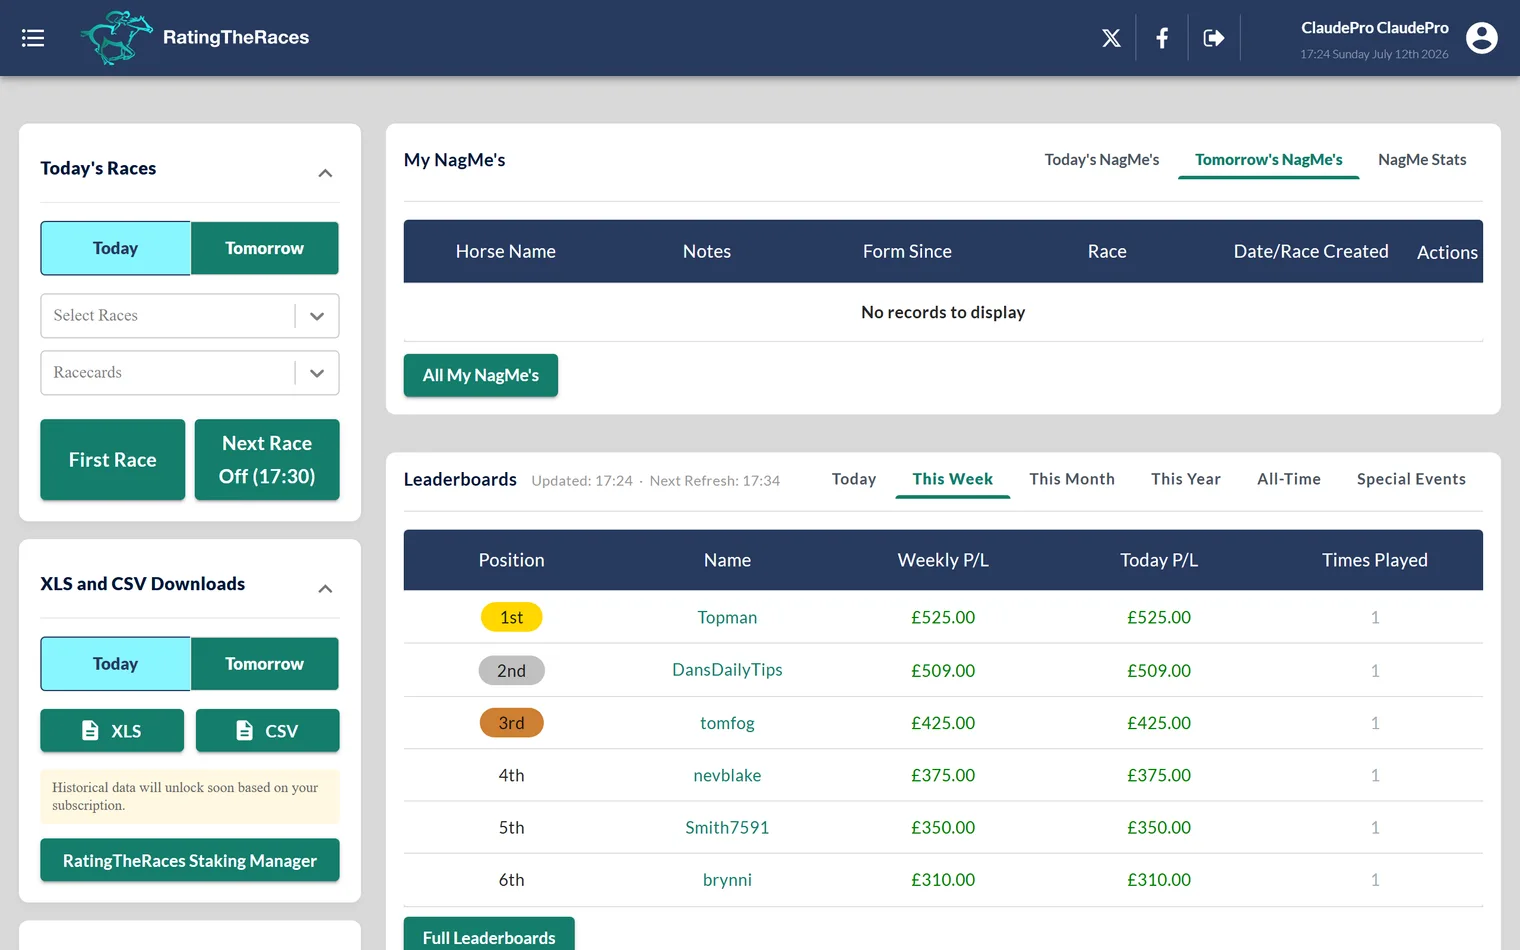Open Topman's leaderboard profile
The image size is (1520, 950).
pos(727,618)
